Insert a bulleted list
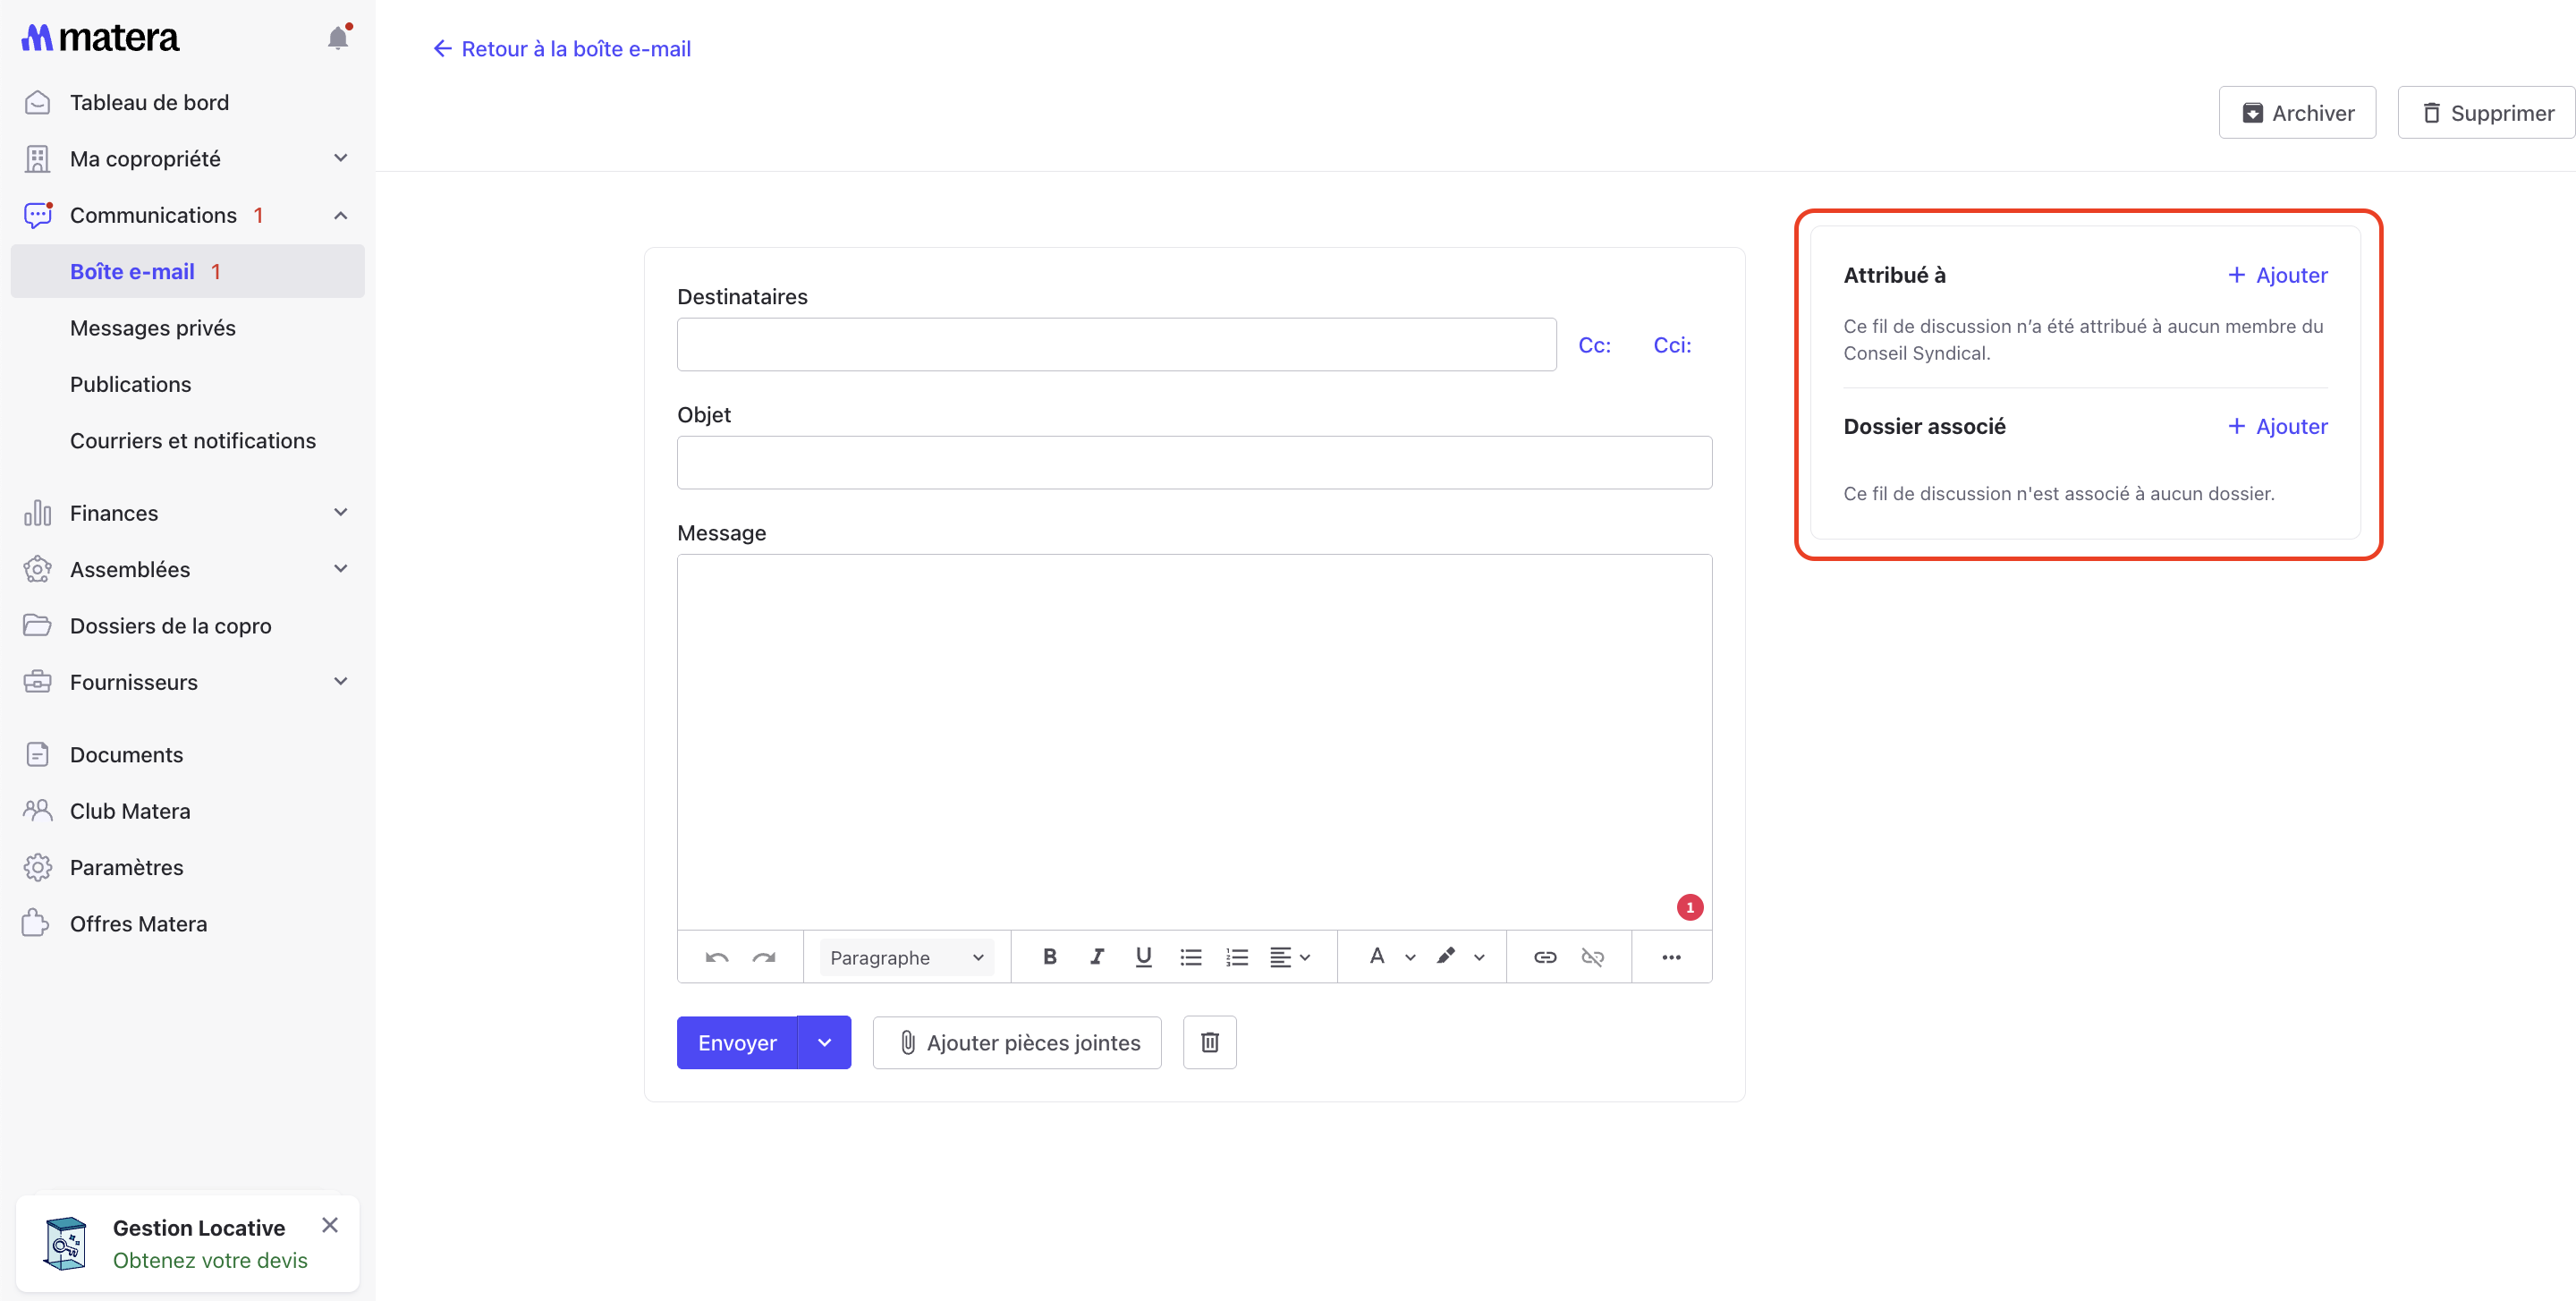Screen dimensions: 2576x1301 [x=1190, y=957]
